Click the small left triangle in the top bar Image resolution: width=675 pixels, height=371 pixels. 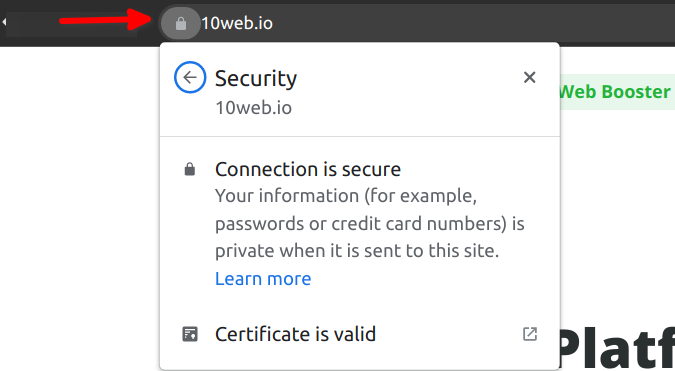(x=4, y=22)
